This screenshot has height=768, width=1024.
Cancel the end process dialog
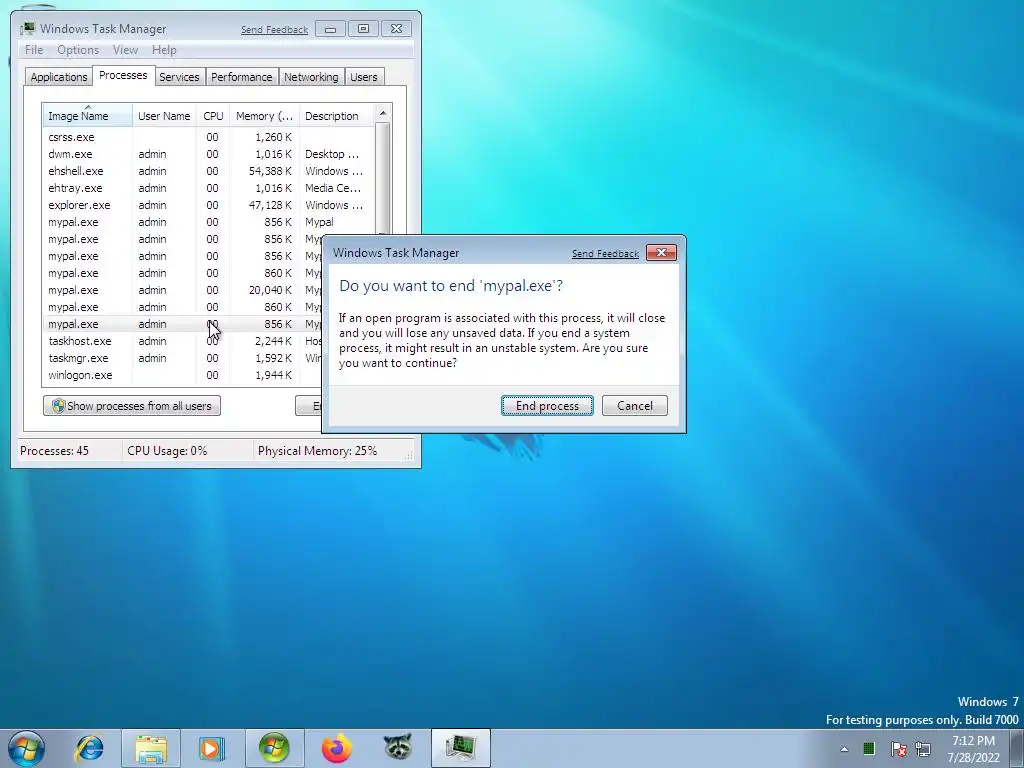635,406
